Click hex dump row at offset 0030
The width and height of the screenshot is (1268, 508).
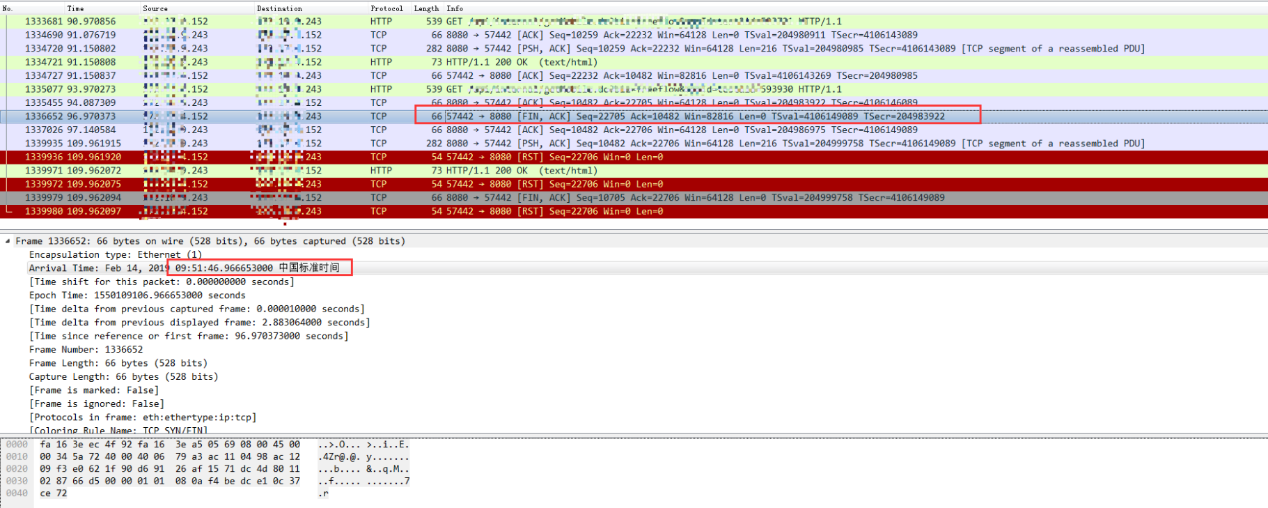point(205,481)
